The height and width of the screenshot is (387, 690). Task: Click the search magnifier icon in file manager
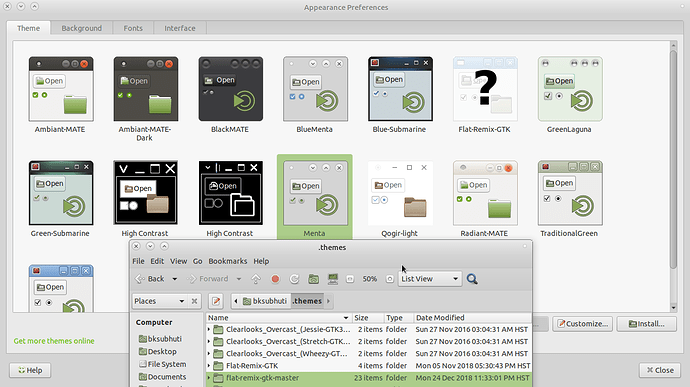(x=472, y=279)
